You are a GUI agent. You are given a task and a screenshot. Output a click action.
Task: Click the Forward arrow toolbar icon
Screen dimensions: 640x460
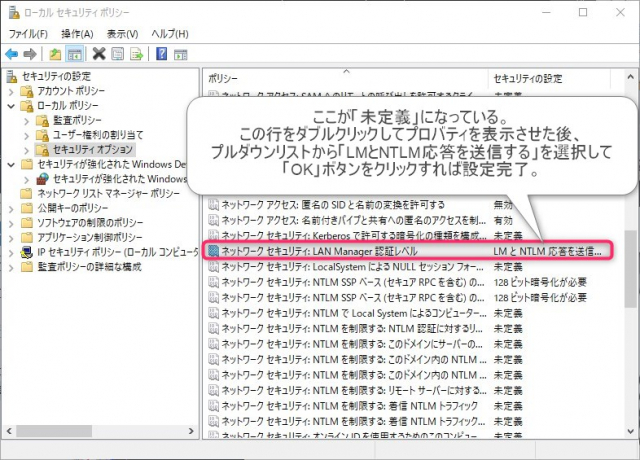[30, 54]
